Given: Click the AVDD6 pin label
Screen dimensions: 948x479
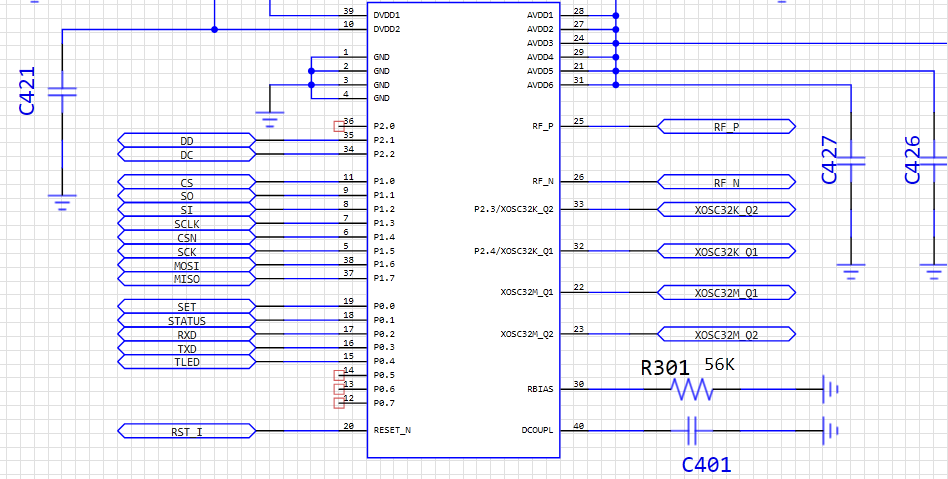Looking at the screenshot, I should (540, 85).
